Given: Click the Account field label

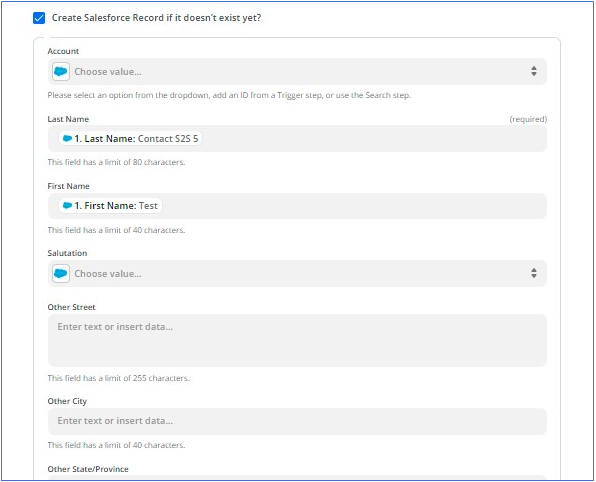Looking at the screenshot, I should click(63, 51).
